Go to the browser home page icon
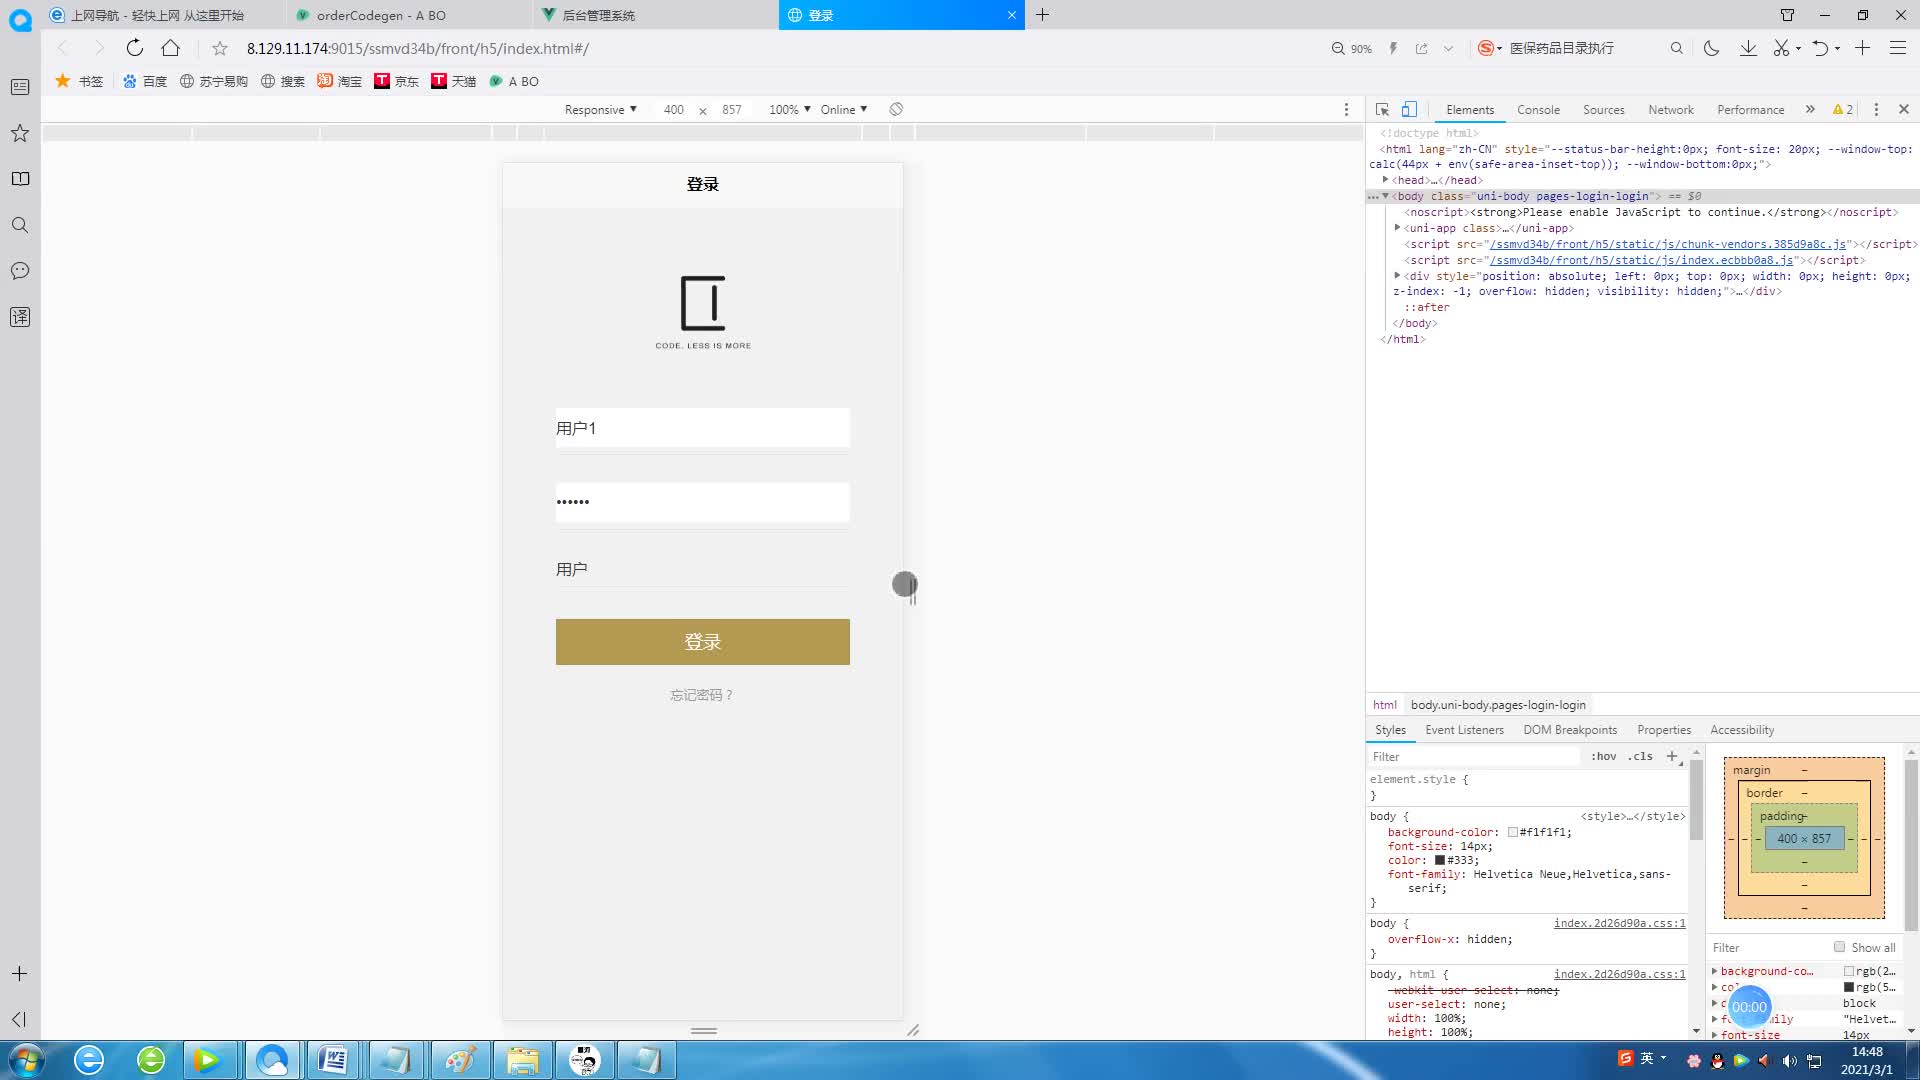The image size is (1920, 1080). click(x=171, y=48)
